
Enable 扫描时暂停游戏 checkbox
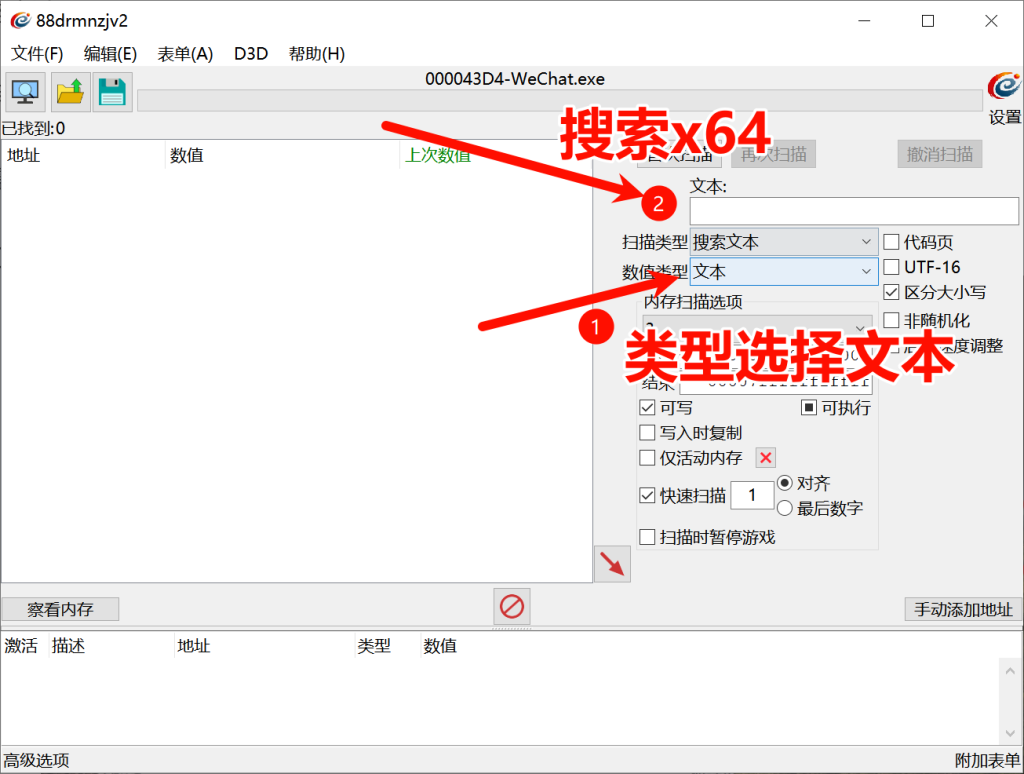[x=647, y=537]
